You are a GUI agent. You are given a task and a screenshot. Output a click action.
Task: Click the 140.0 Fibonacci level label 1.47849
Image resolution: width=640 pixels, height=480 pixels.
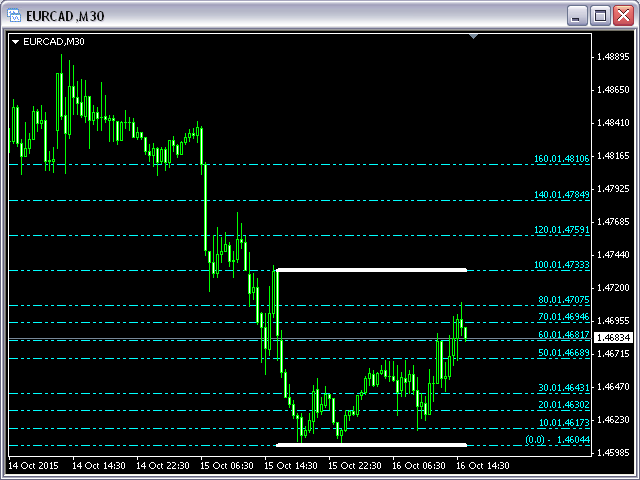click(561, 194)
